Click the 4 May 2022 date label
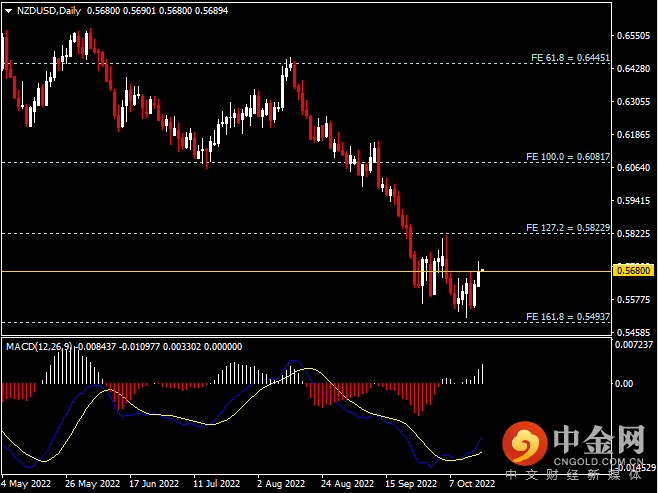This screenshot has height=493, width=659. pyautogui.click(x=26, y=484)
